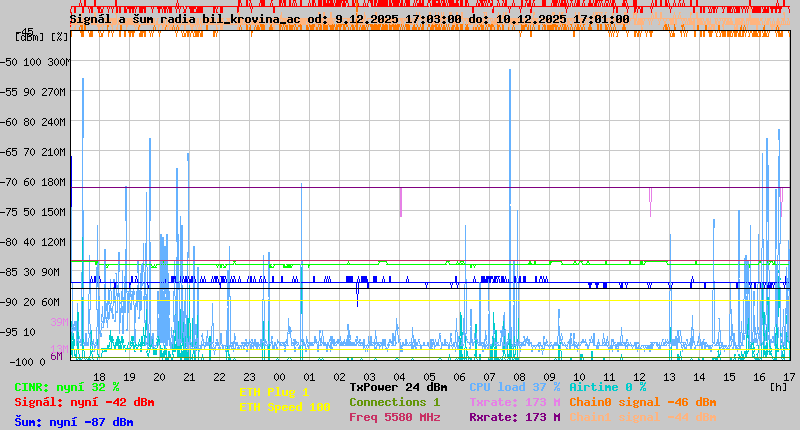
Task: Click the '-75 50 150M' y-axis label
Action: (34, 212)
